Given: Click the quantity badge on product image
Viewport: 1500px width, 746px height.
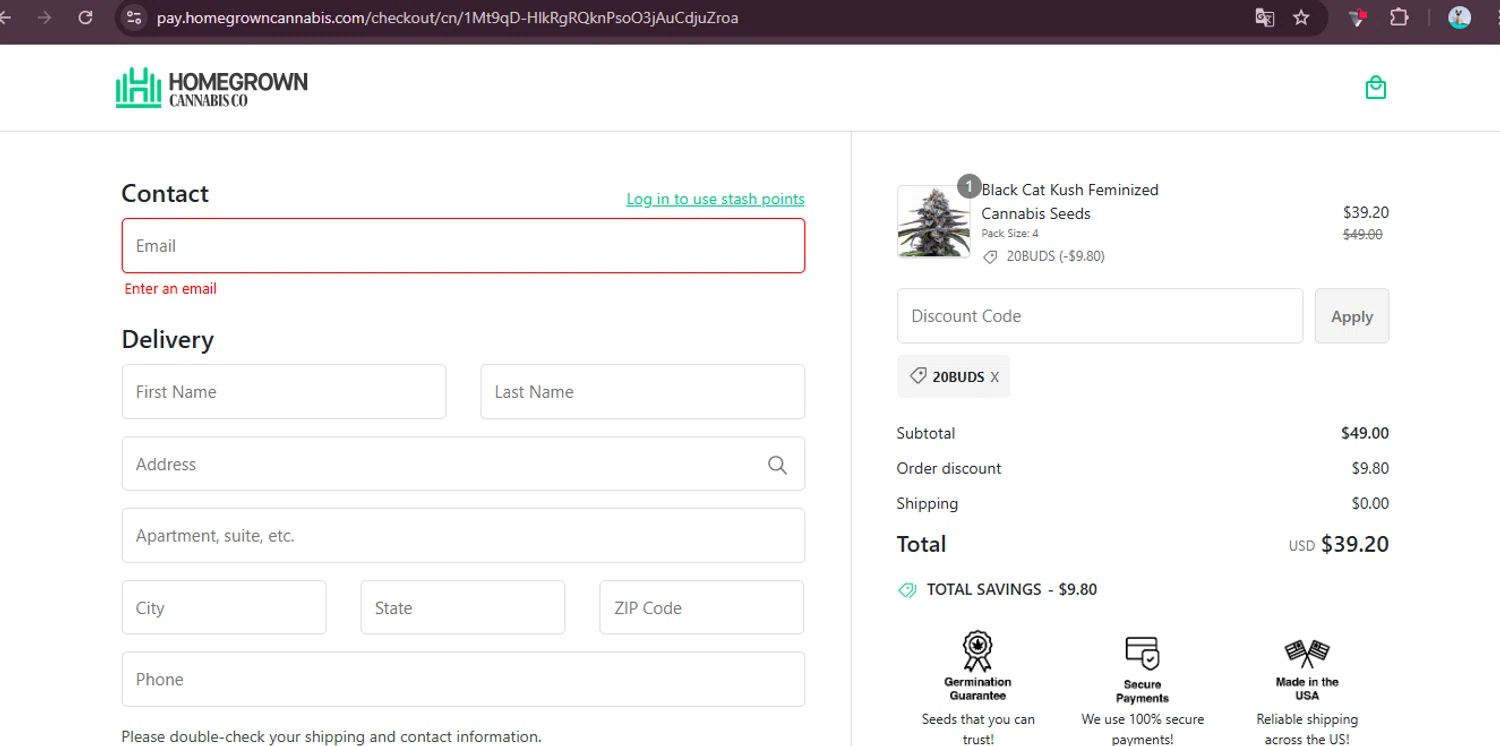Looking at the screenshot, I should pos(968,186).
